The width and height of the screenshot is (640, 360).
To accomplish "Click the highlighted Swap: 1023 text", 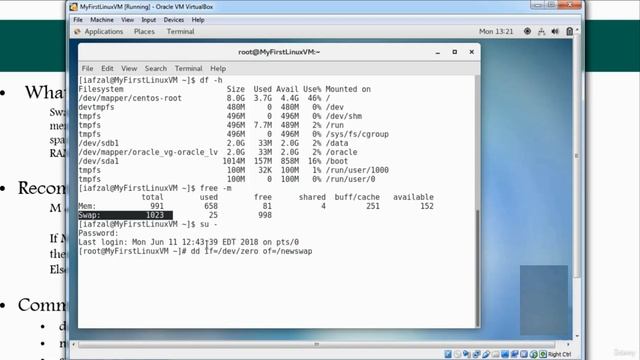I will [125, 215].
